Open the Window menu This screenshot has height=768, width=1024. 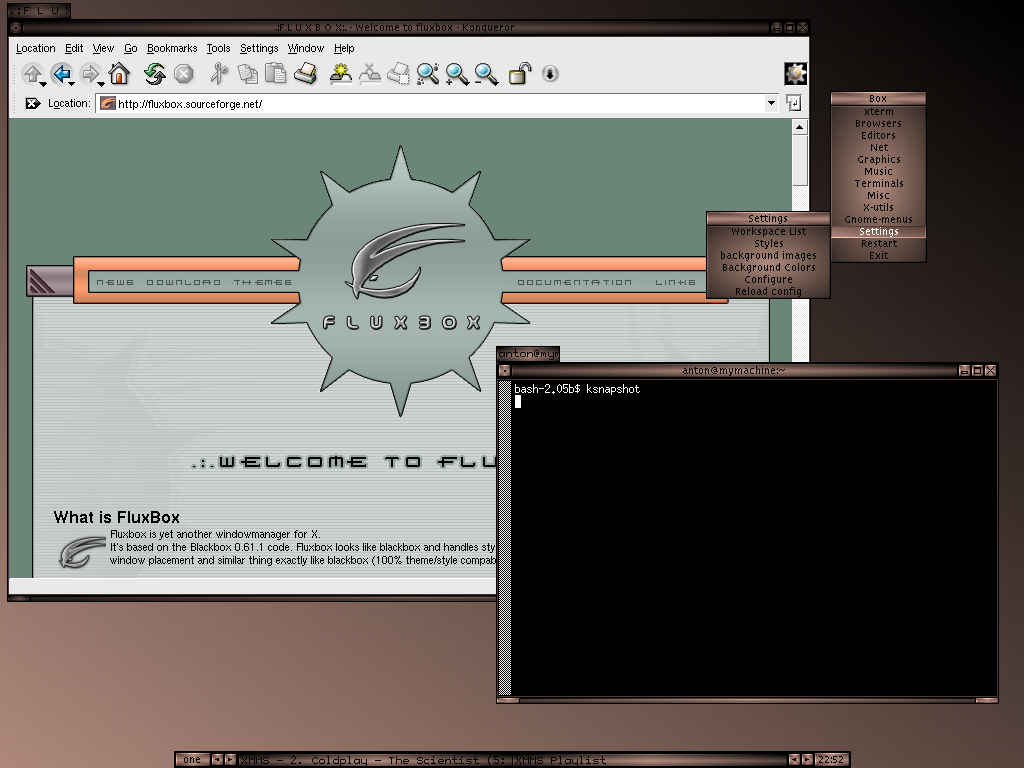coord(306,48)
